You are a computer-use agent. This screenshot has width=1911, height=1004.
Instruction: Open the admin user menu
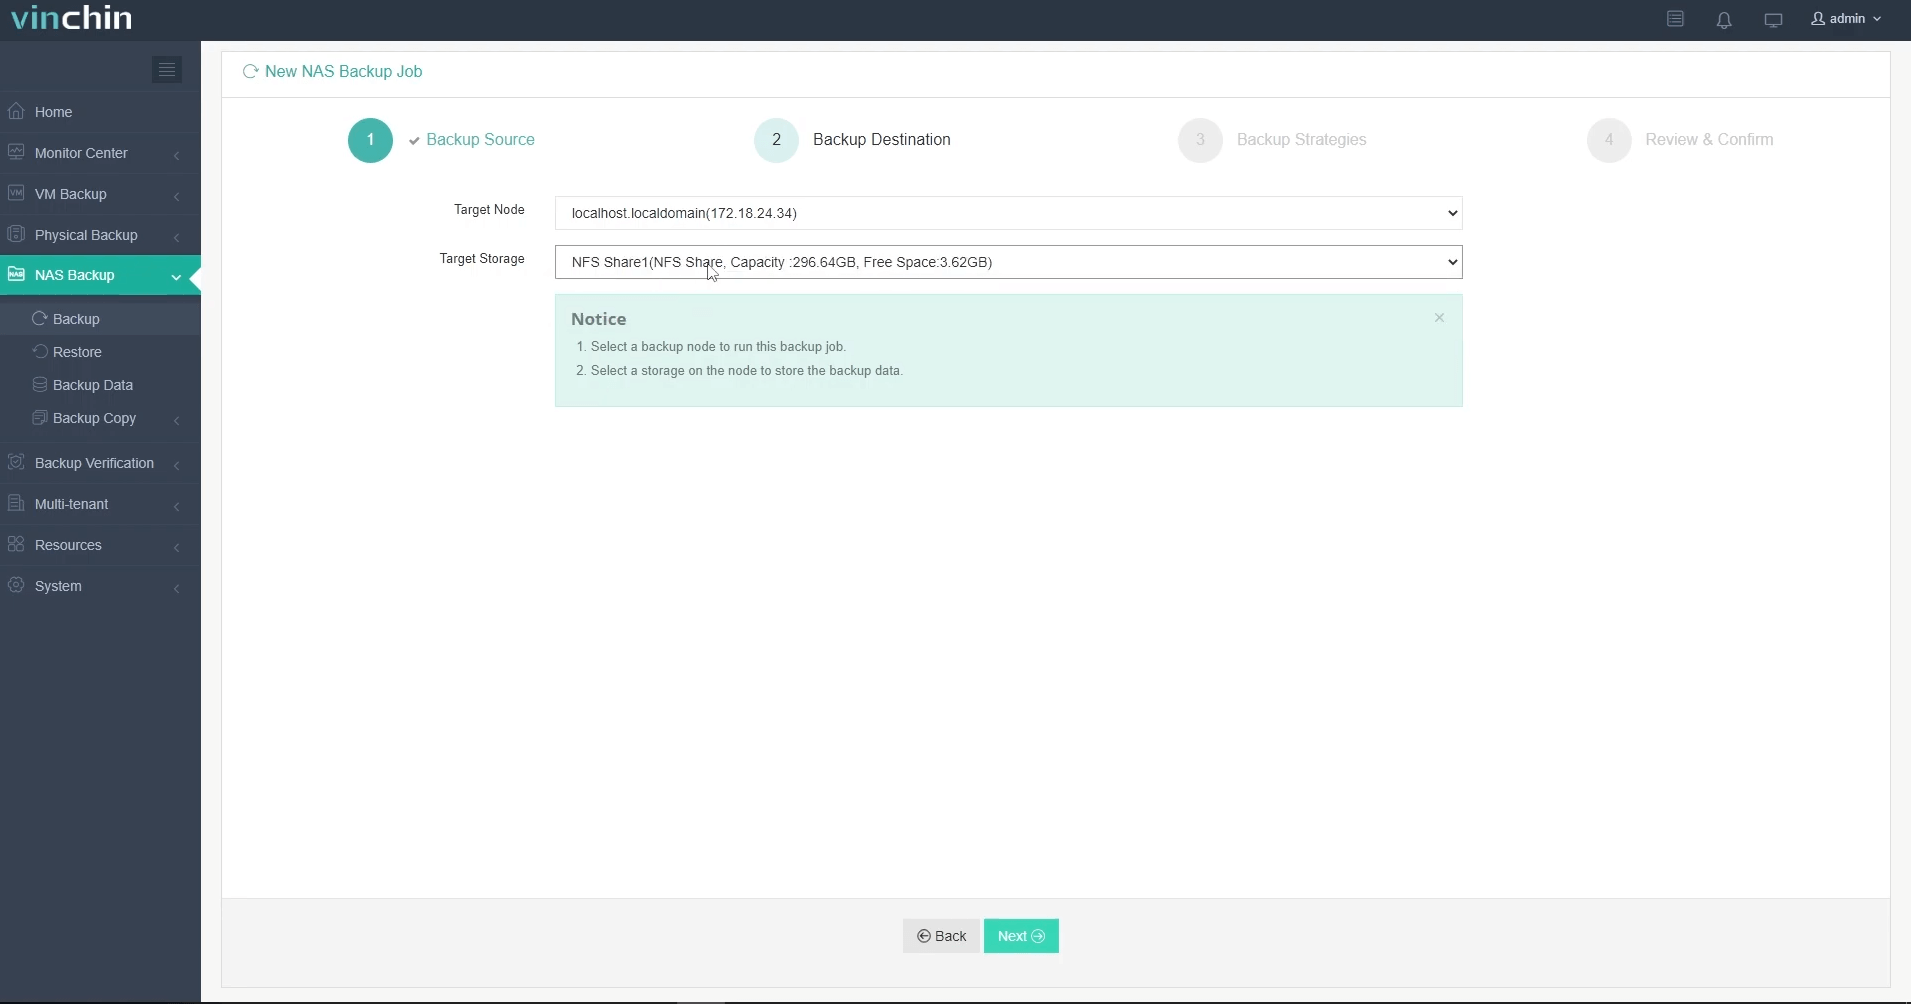1846,19
